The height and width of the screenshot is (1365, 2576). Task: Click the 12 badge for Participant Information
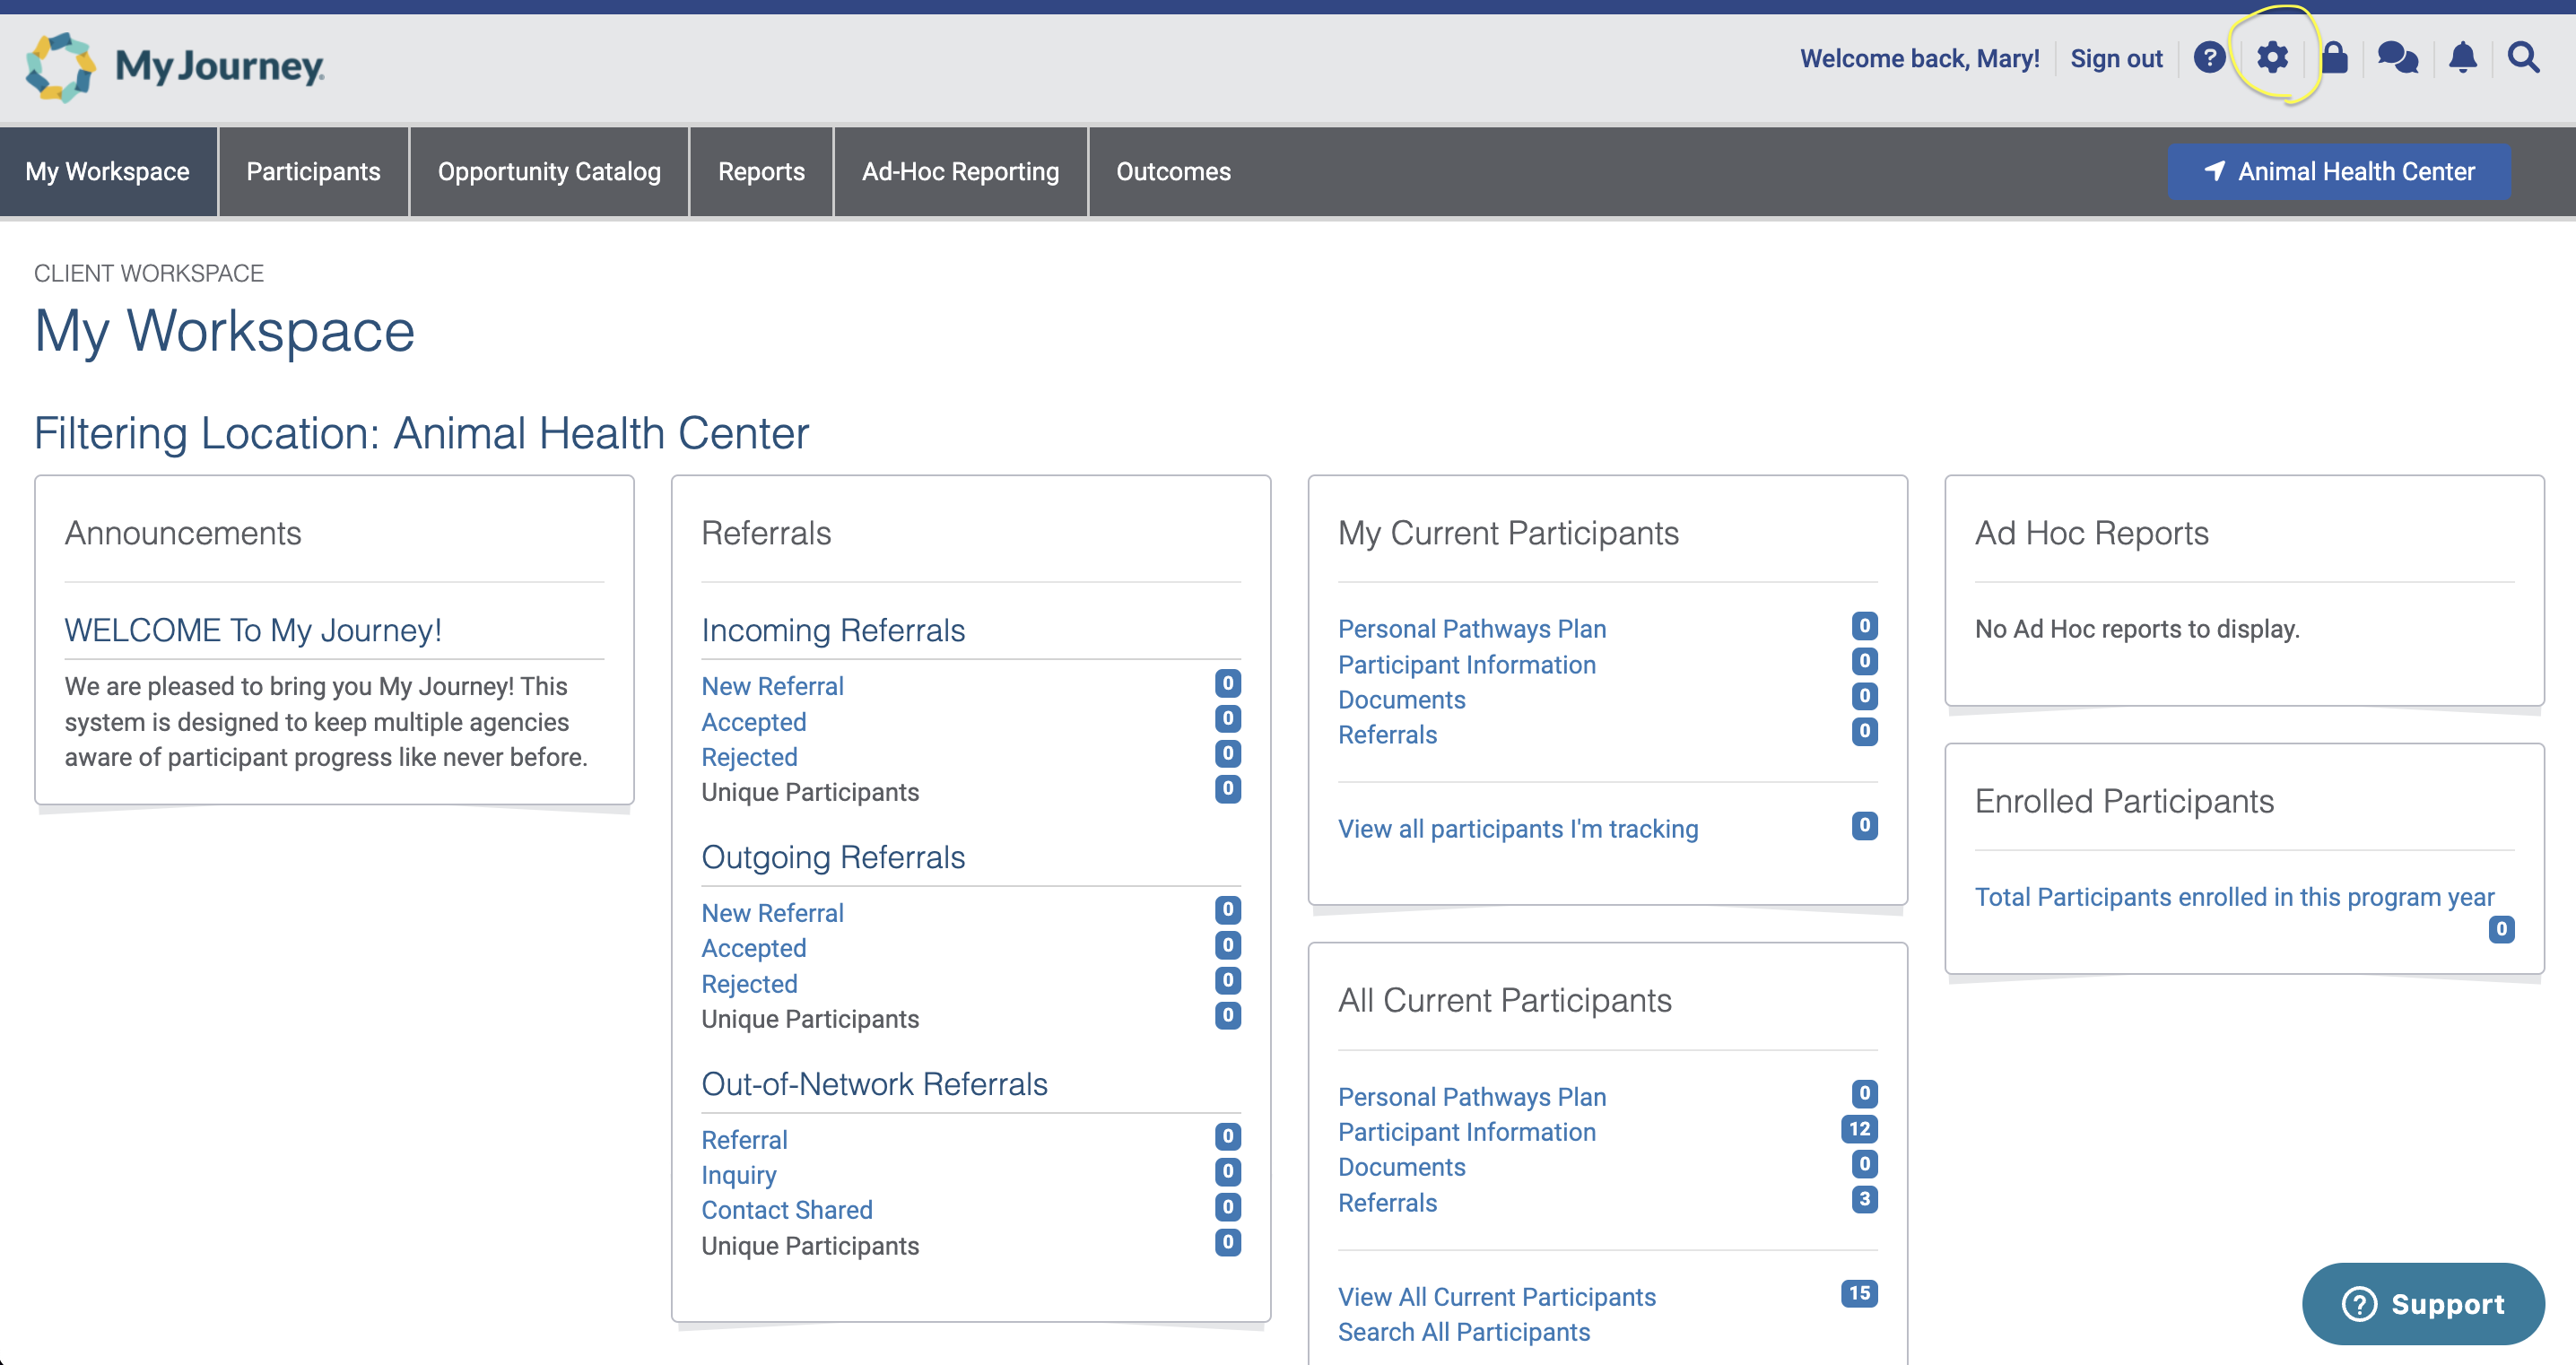(x=1858, y=1129)
